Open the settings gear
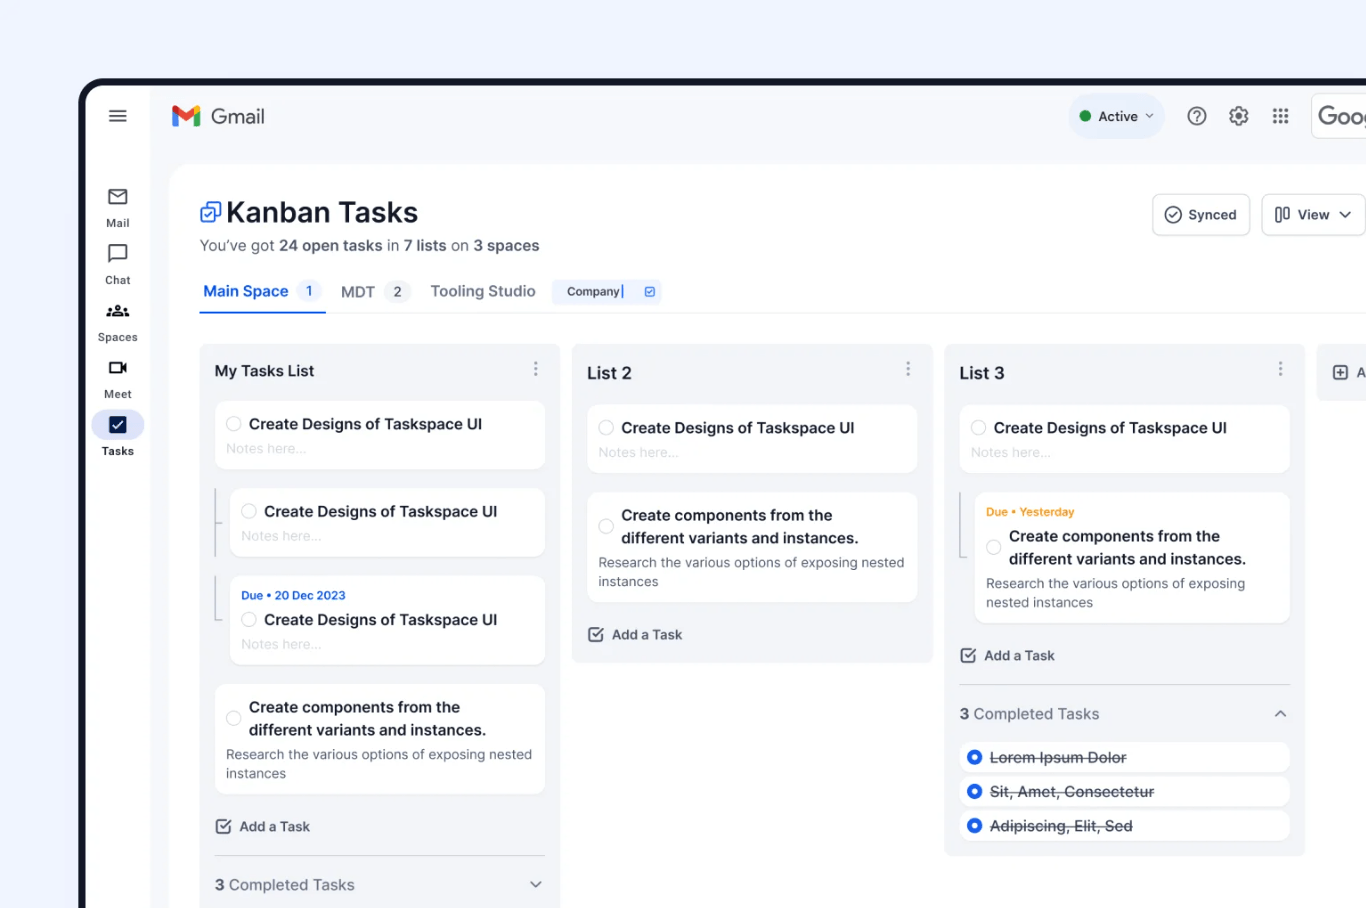1366x908 pixels. (1239, 116)
